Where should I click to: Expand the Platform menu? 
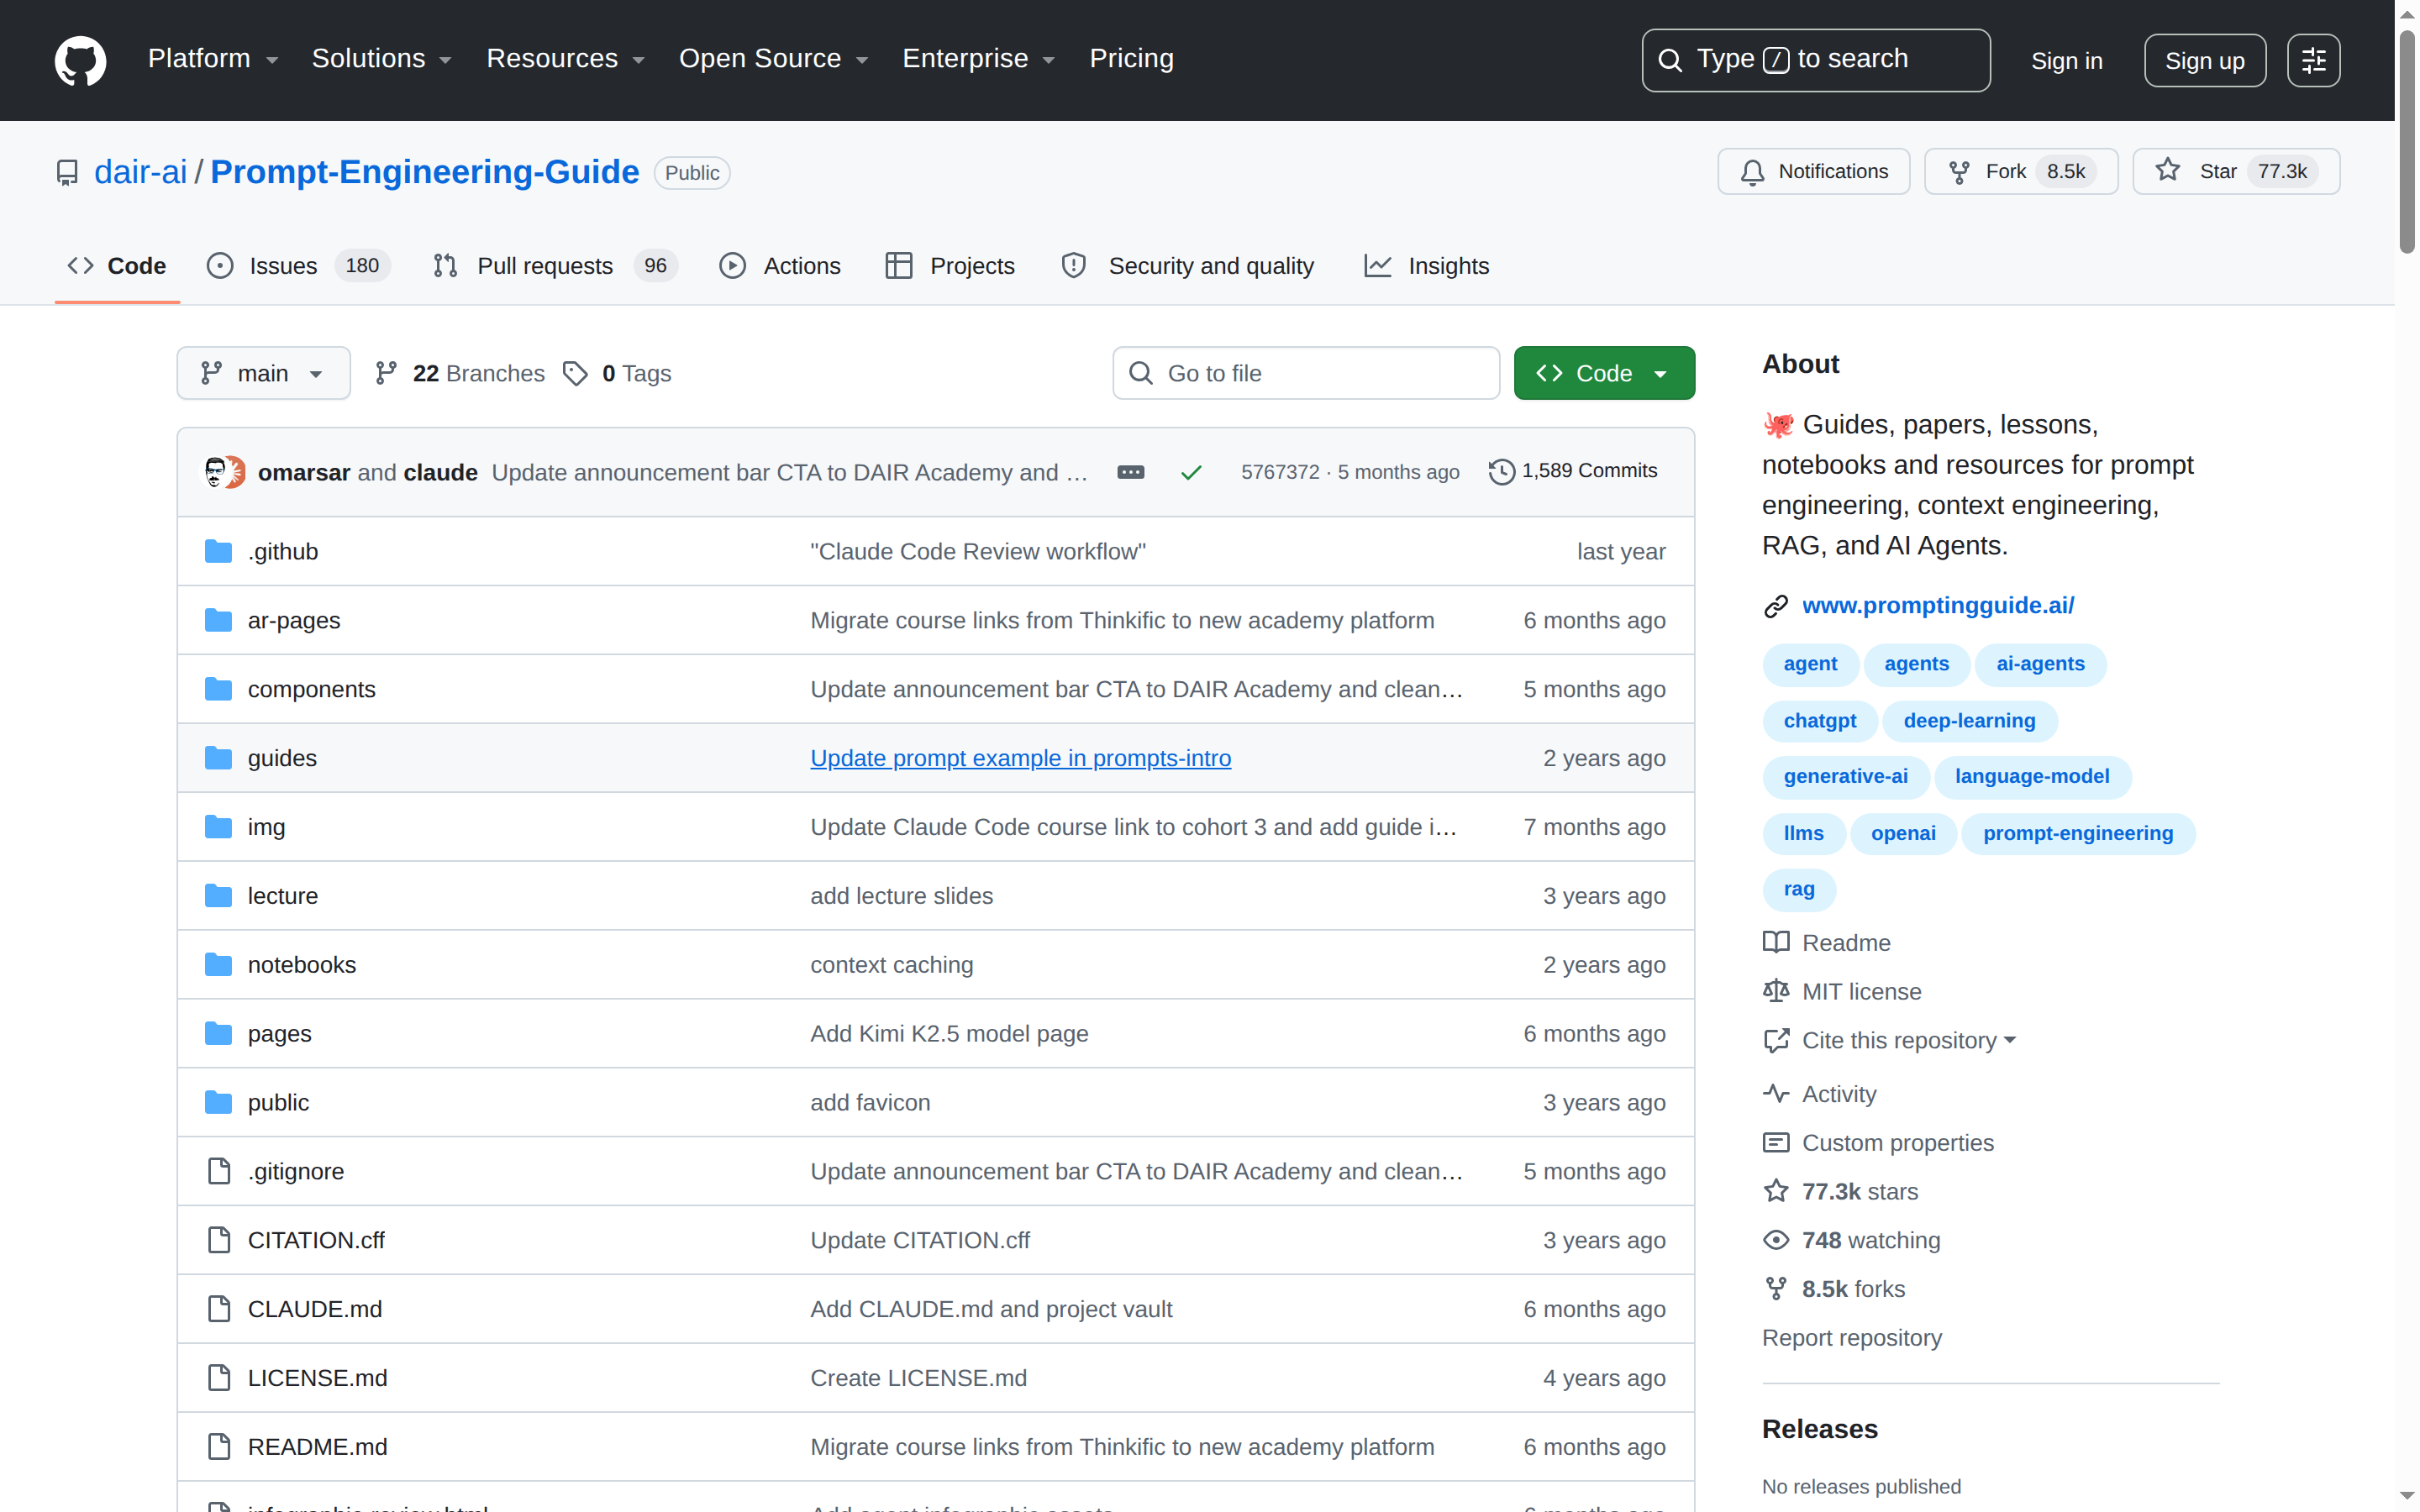pyautogui.click(x=213, y=59)
